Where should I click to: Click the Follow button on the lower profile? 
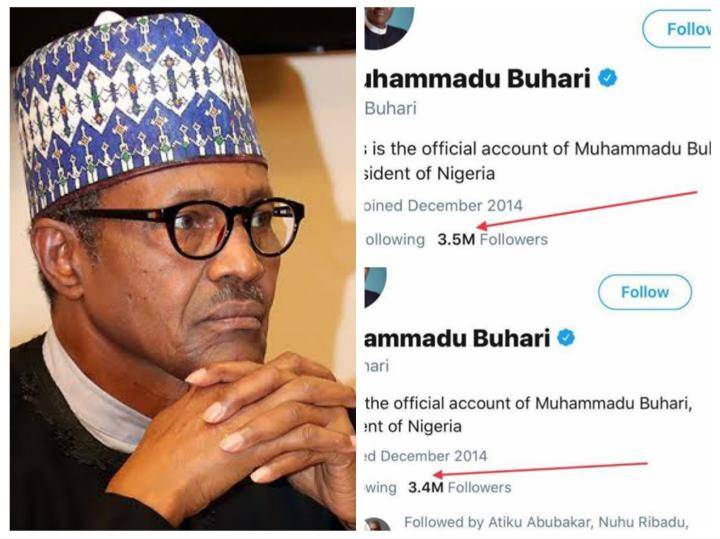(645, 292)
